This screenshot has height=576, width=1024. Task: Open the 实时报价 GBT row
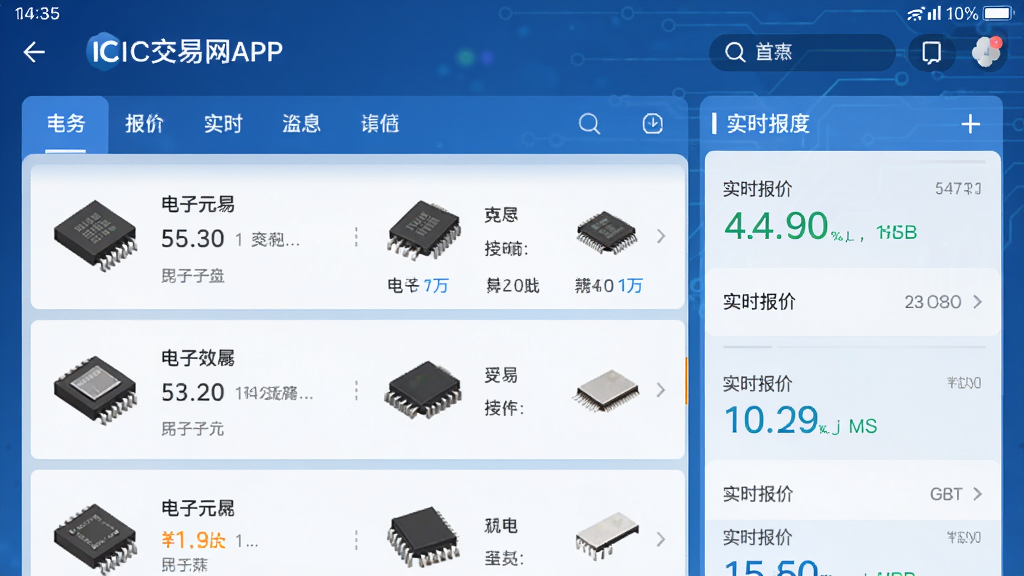click(852, 494)
